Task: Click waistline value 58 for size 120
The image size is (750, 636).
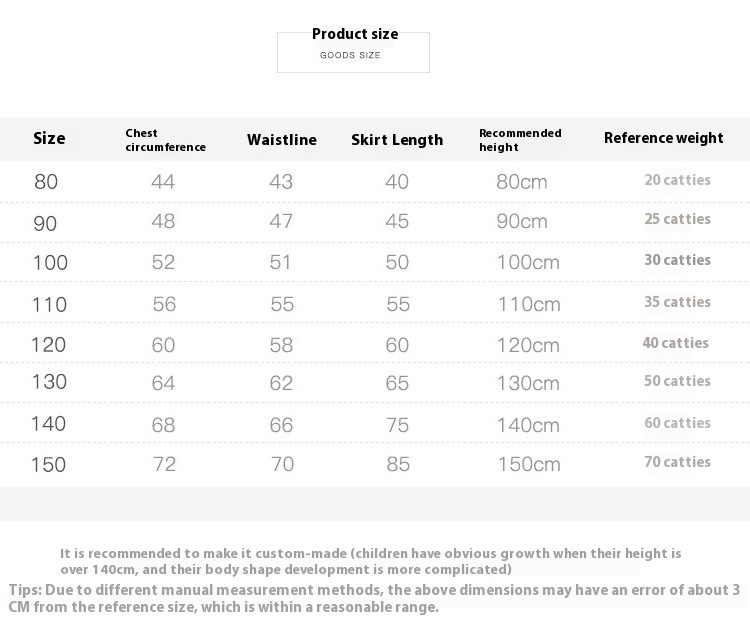Action: point(281,345)
